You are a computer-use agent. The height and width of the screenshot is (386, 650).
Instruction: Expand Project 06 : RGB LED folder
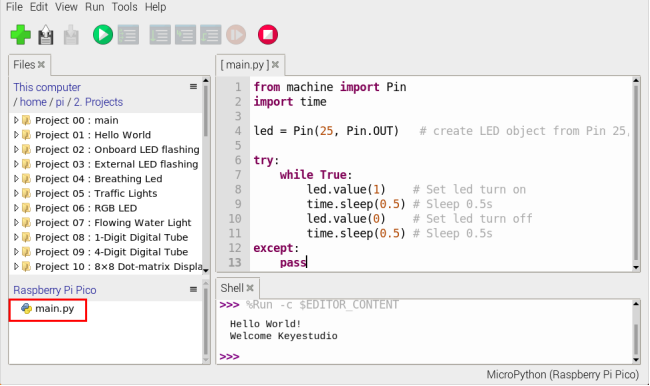tap(16, 208)
